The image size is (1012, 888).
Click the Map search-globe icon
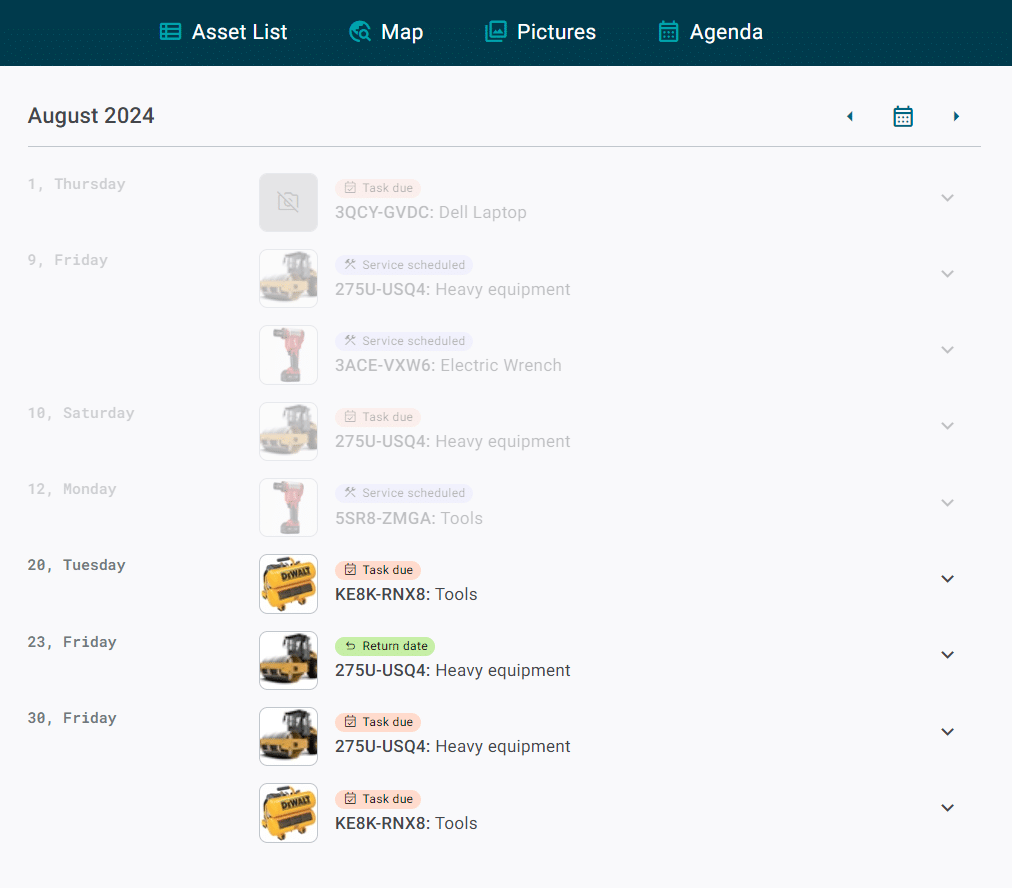pos(358,31)
